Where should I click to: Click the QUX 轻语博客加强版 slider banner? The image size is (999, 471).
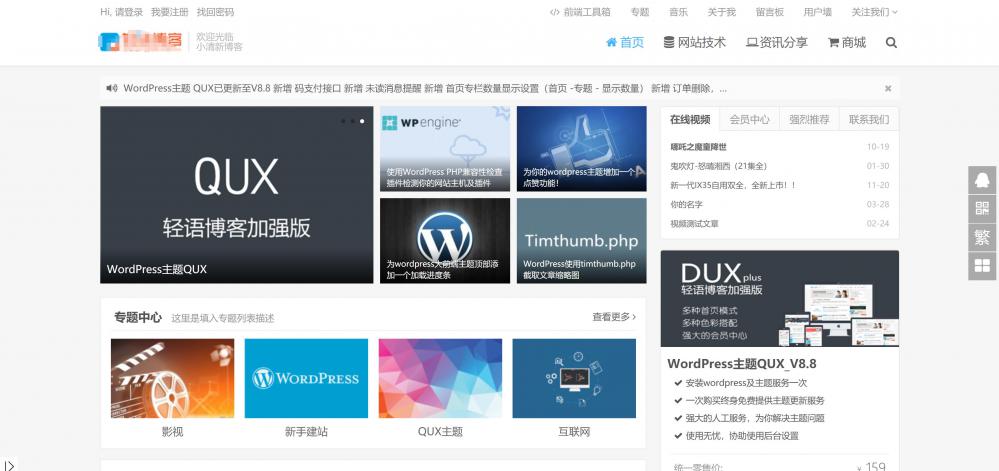pyautogui.click(x=236, y=194)
